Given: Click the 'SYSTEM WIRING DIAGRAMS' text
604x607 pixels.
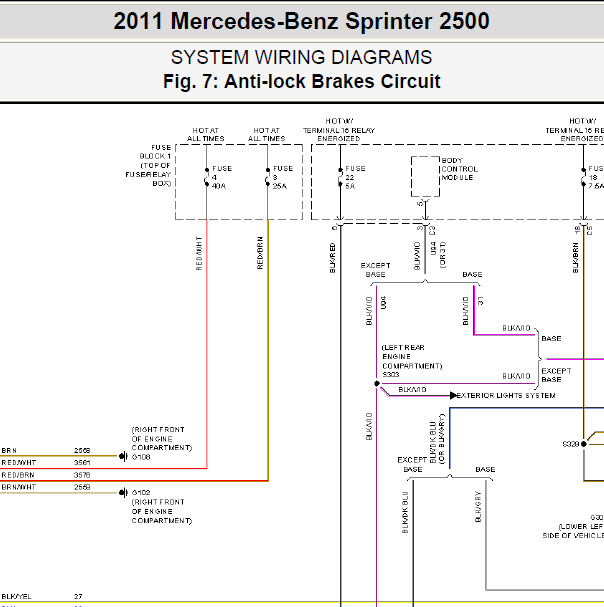Looking at the screenshot, I should click(x=301, y=58).
